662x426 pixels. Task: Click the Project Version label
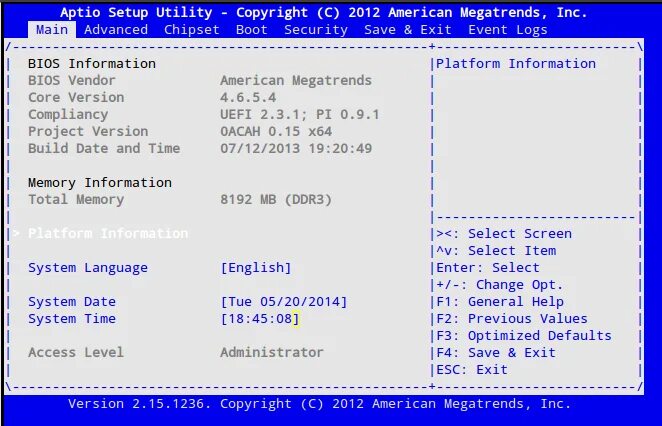click(88, 131)
